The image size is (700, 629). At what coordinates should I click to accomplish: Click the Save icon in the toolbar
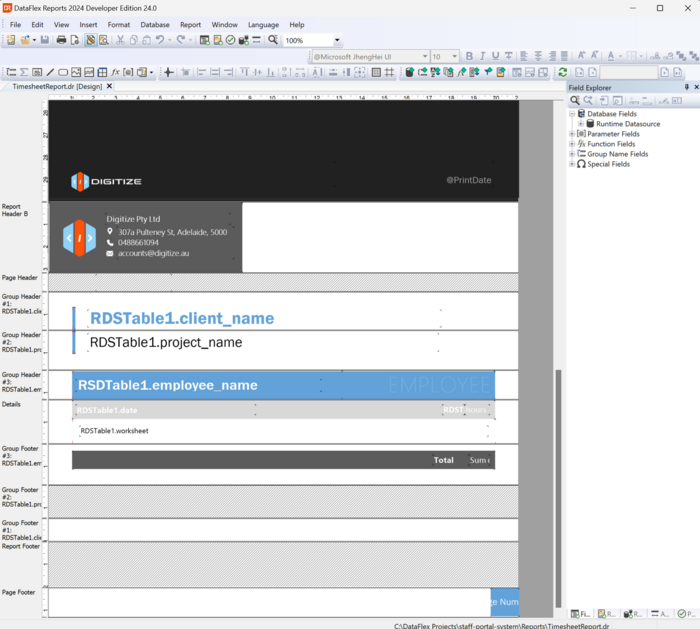click(x=46, y=40)
